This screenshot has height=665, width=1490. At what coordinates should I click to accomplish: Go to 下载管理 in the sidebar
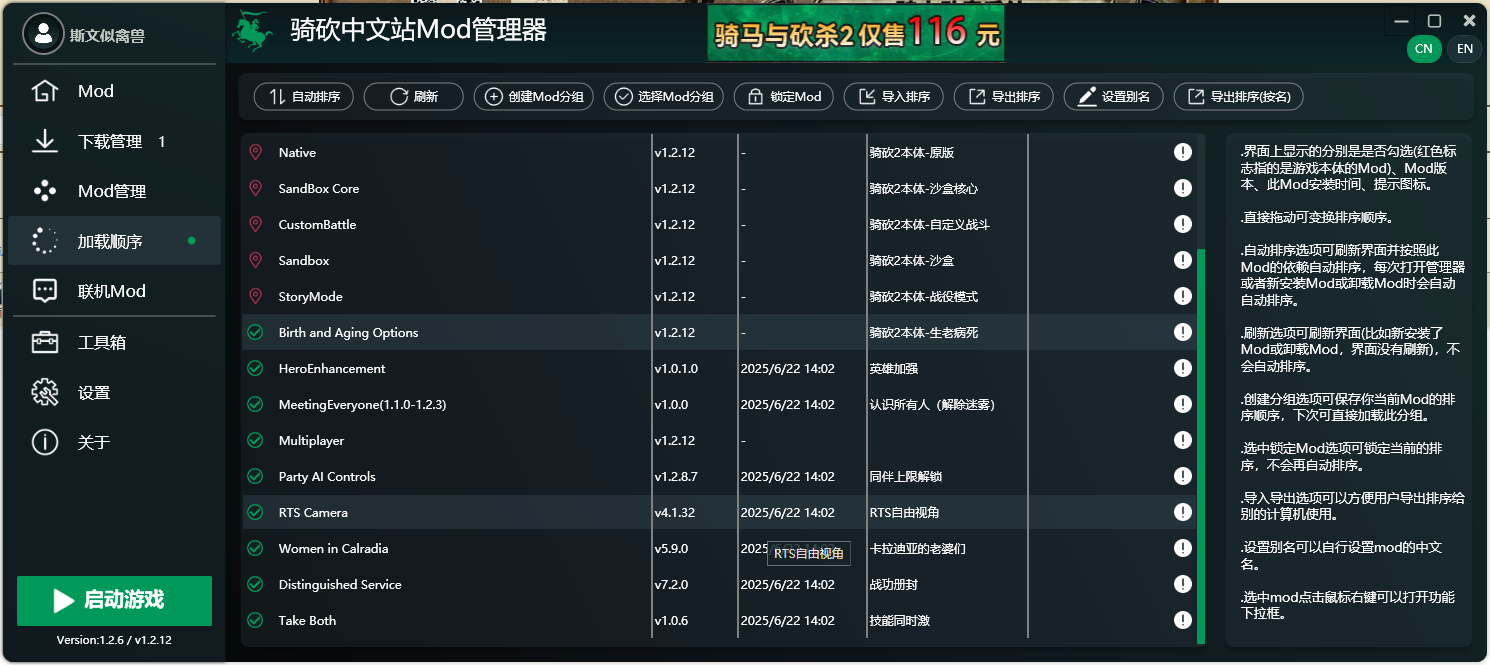coord(112,141)
